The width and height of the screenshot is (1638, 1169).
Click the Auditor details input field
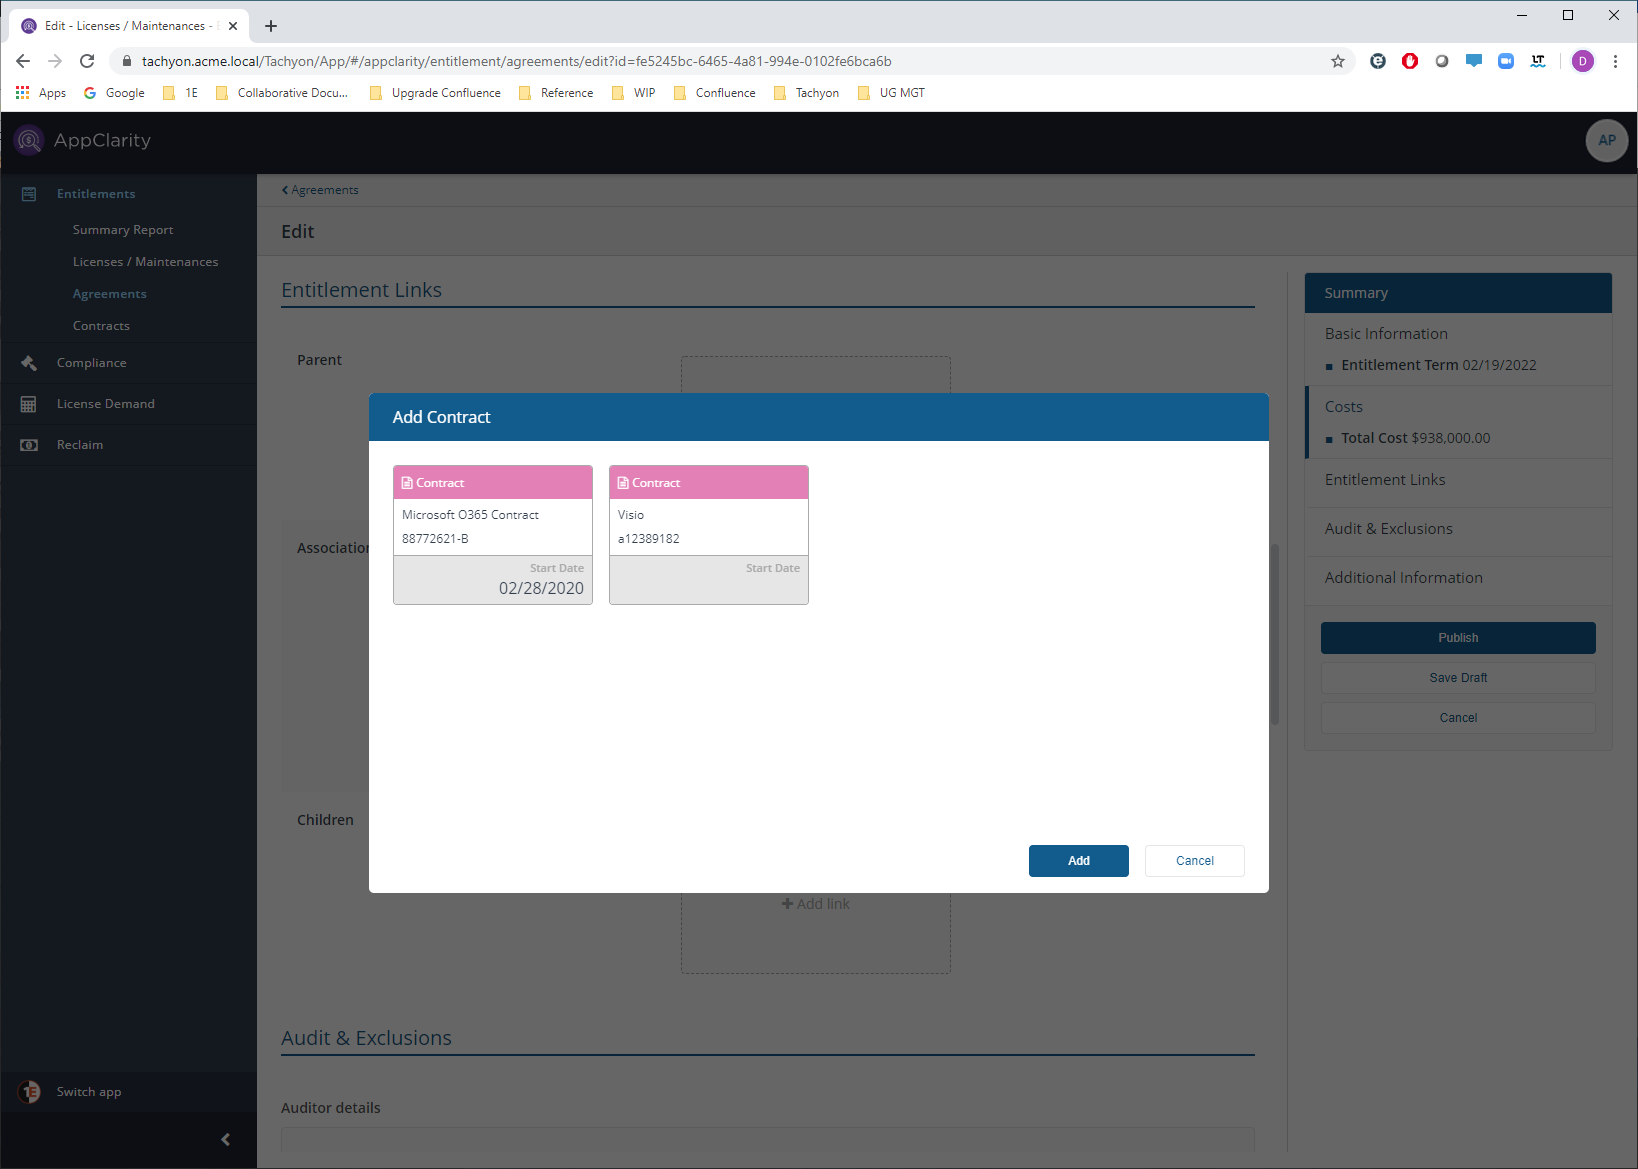pos(768,1139)
